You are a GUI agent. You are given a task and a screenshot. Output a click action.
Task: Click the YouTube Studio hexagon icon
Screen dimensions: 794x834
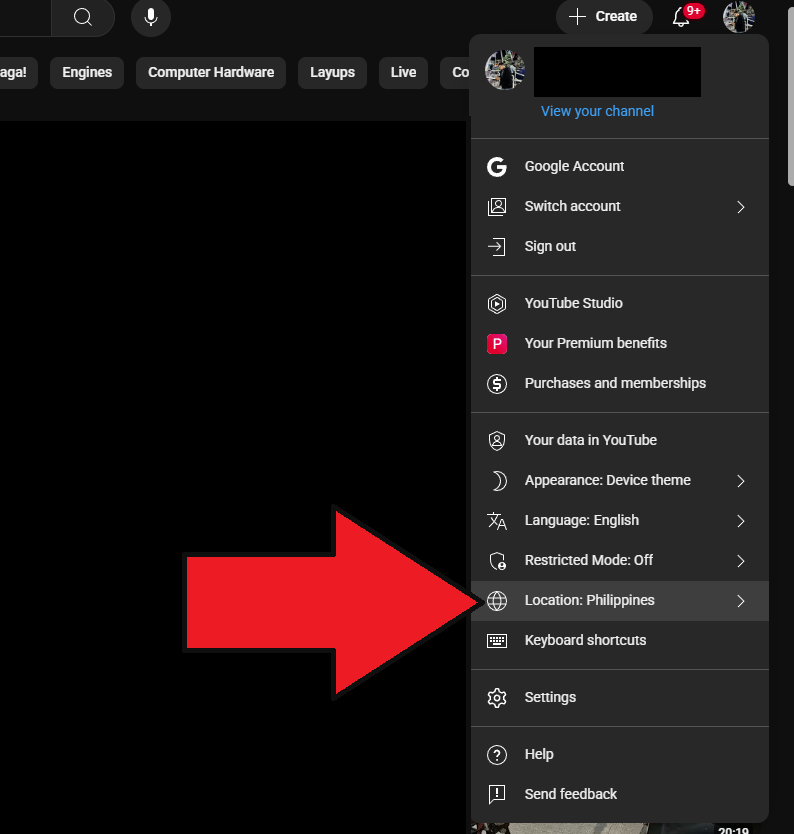[497, 303]
